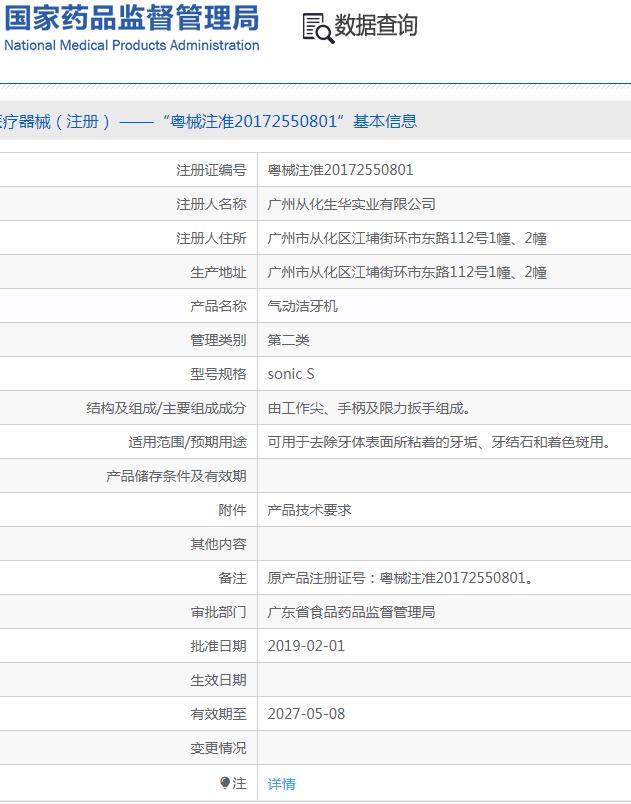Click the 有效期至 label
The height and width of the screenshot is (804, 631).
(218, 714)
